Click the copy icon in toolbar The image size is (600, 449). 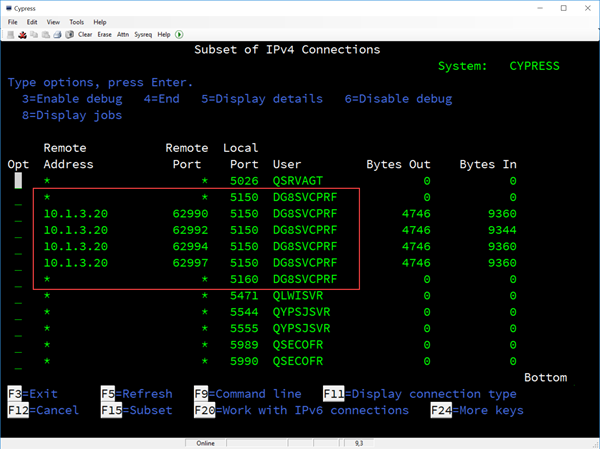point(33,34)
